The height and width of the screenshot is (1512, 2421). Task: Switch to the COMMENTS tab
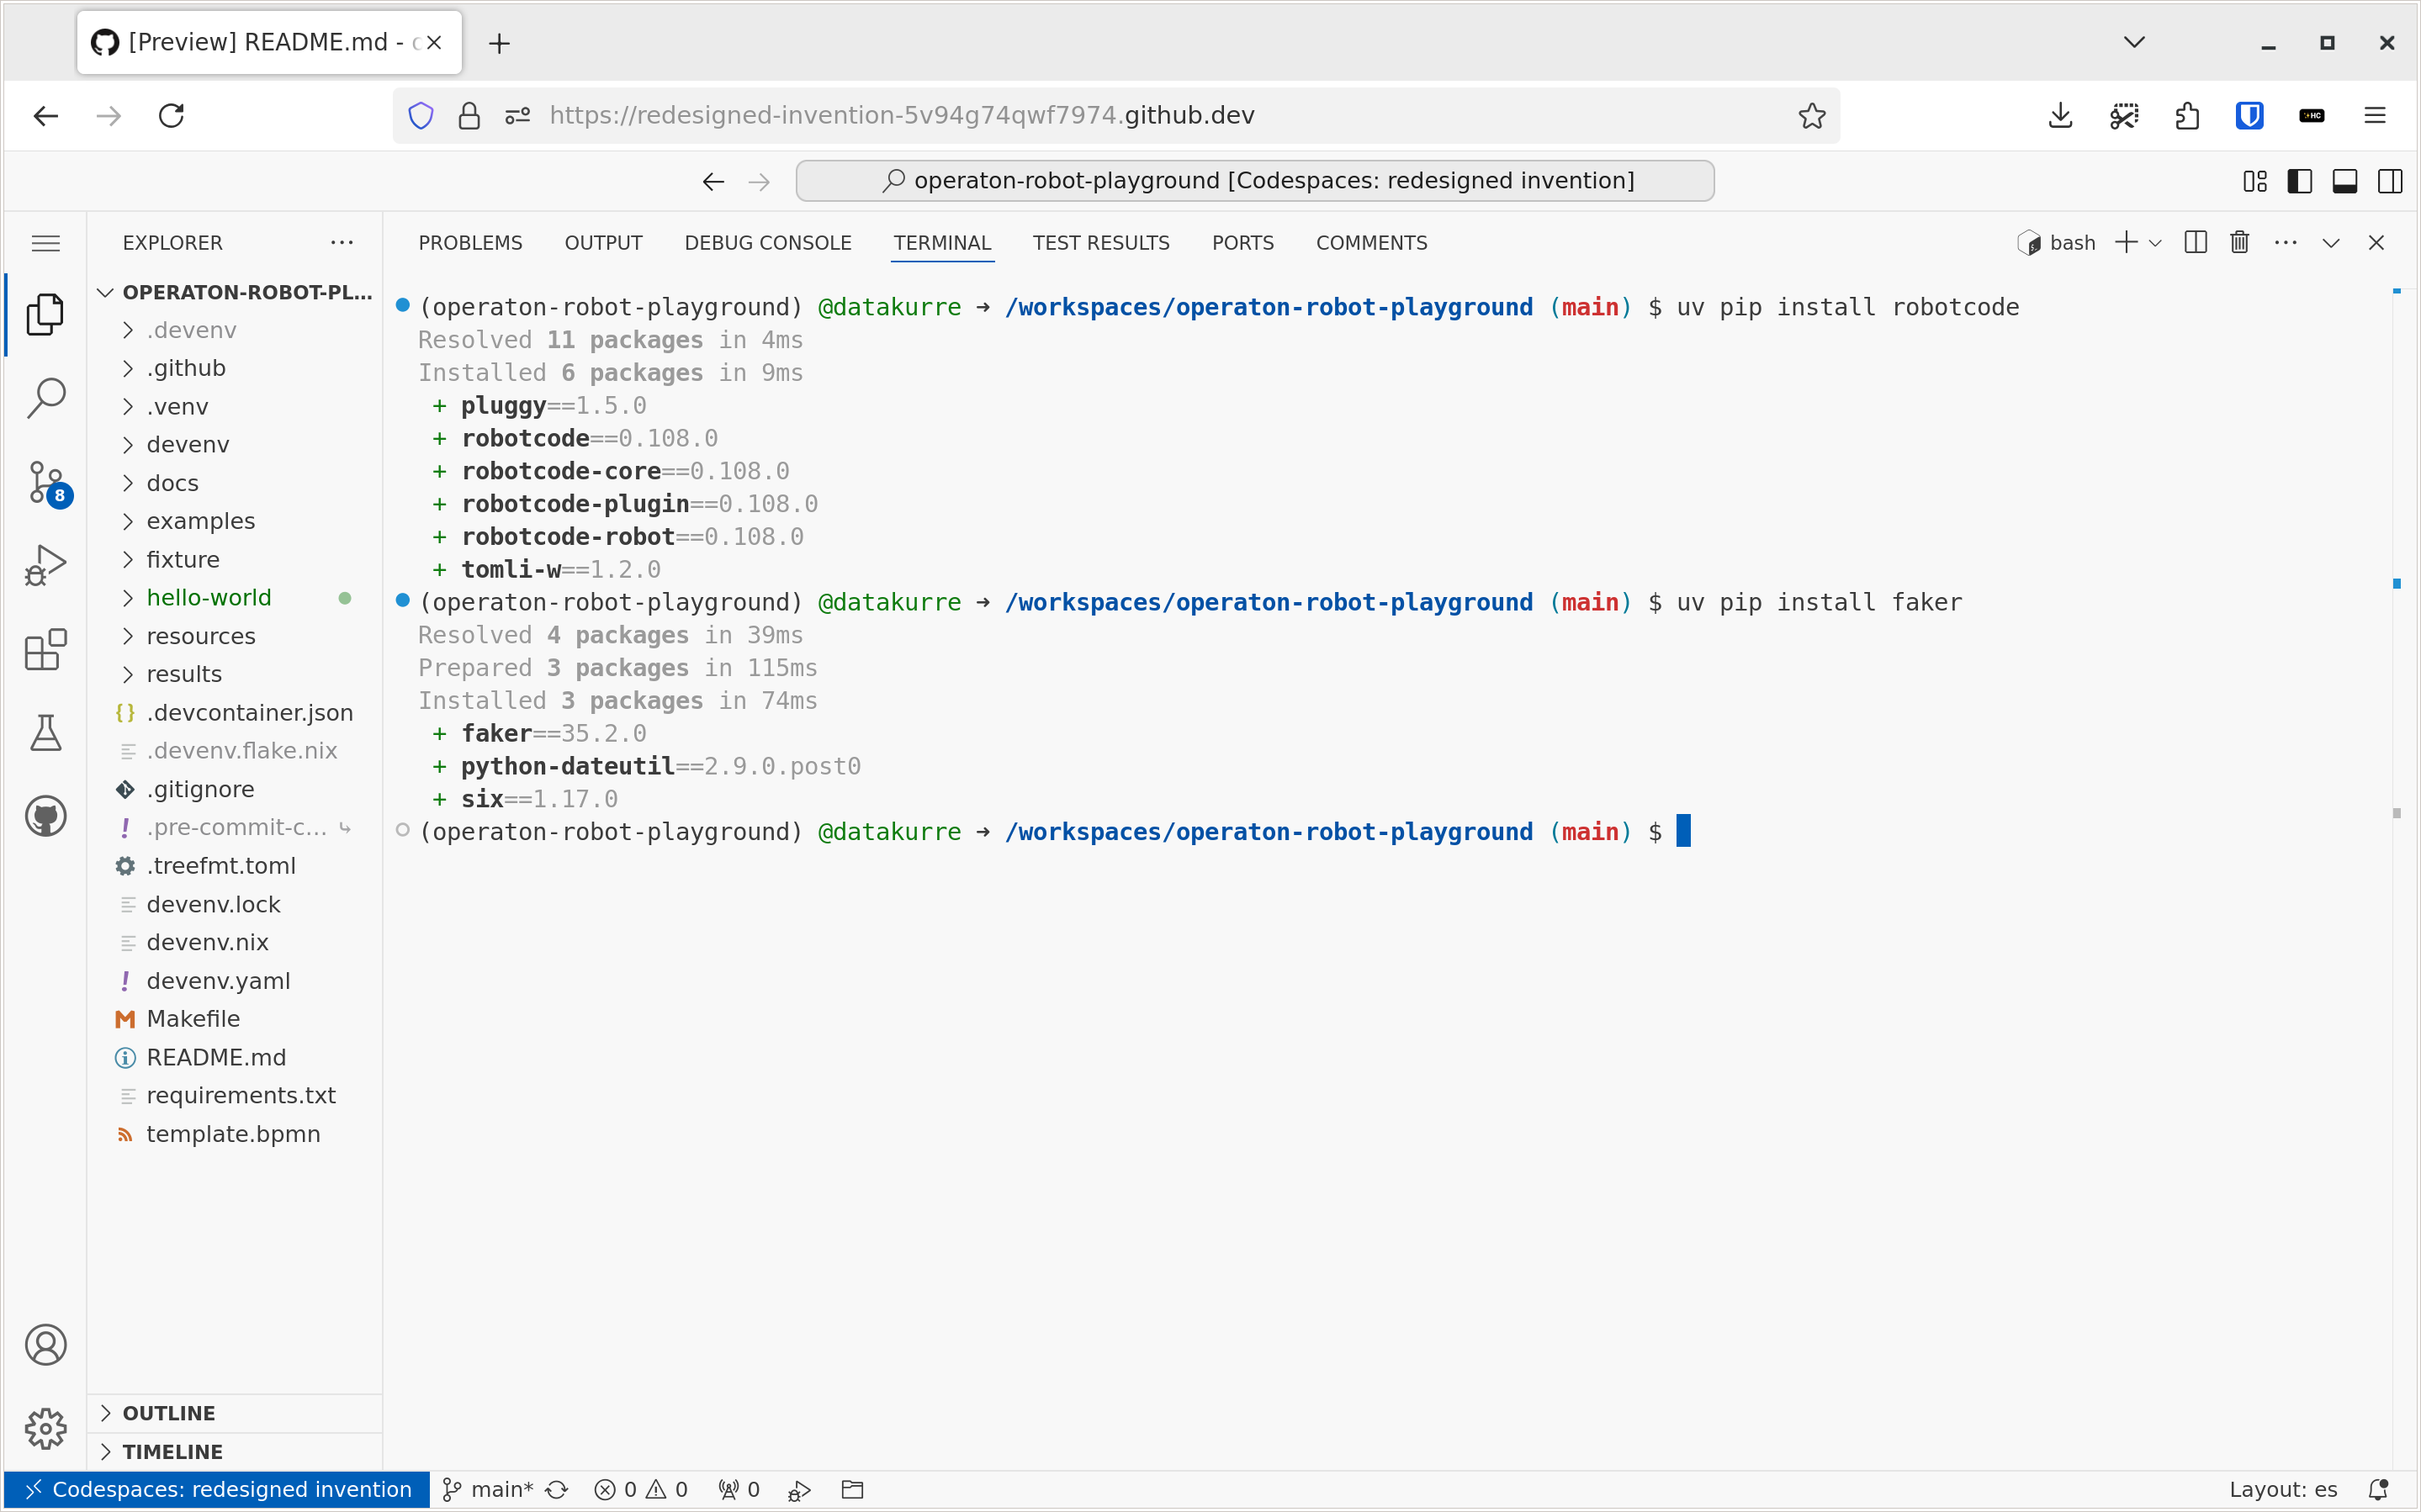coord(1371,243)
